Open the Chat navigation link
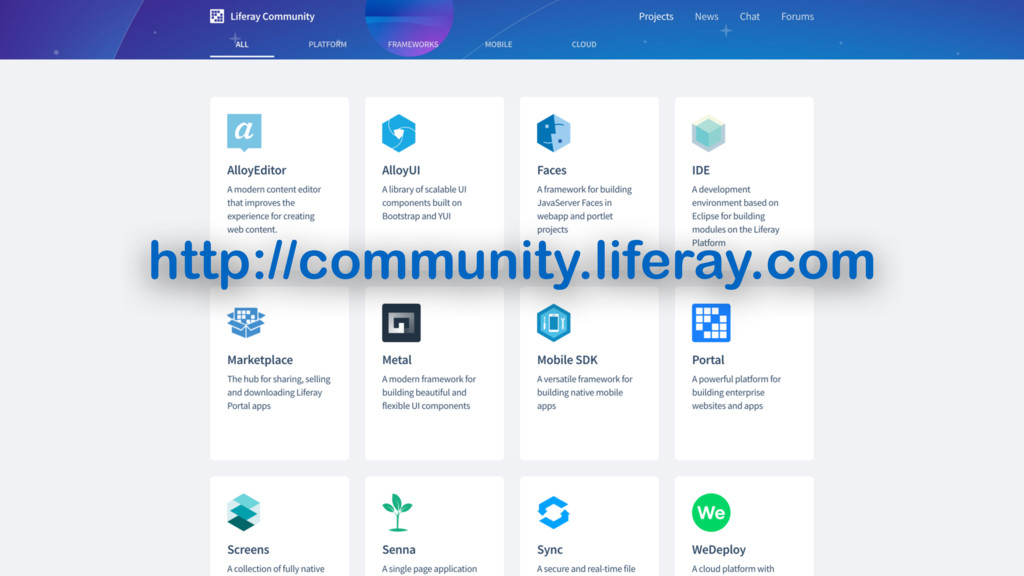This screenshot has height=576, width=1024. click(x=750, y=16)
